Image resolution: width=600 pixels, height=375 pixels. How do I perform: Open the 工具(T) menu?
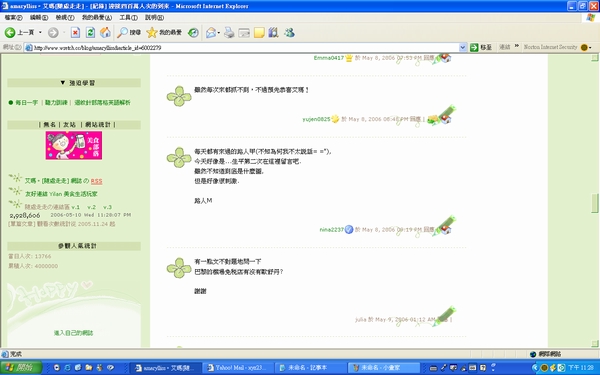pos(129,18)
